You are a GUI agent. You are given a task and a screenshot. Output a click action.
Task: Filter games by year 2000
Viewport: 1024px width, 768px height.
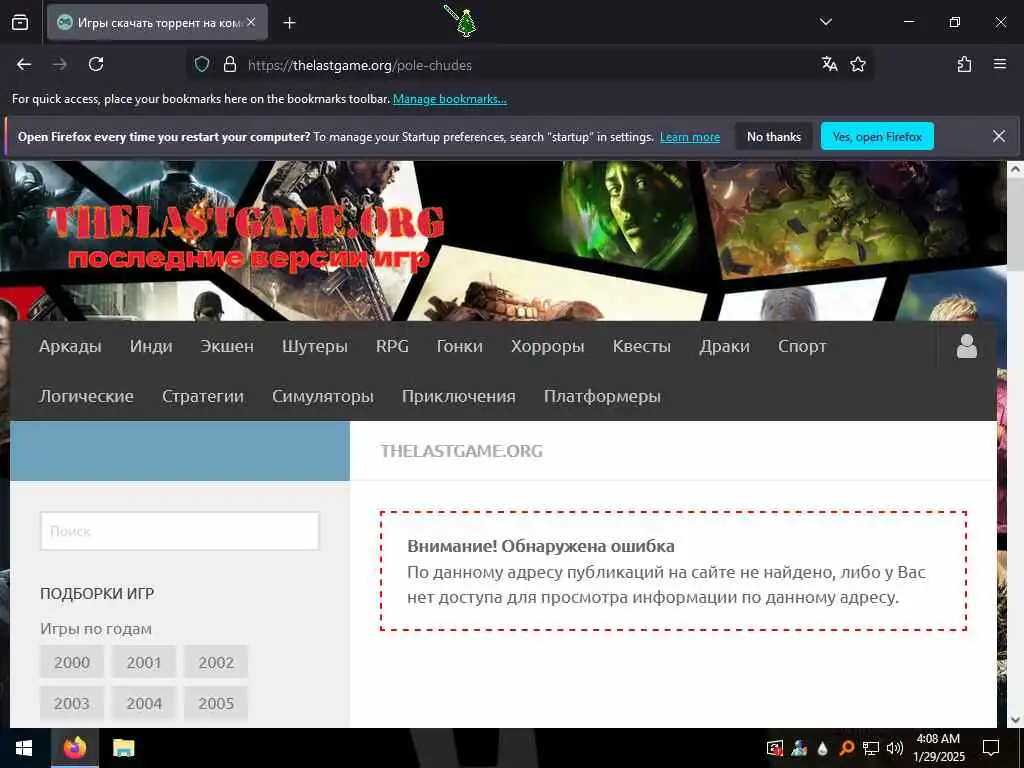(72, 662)
